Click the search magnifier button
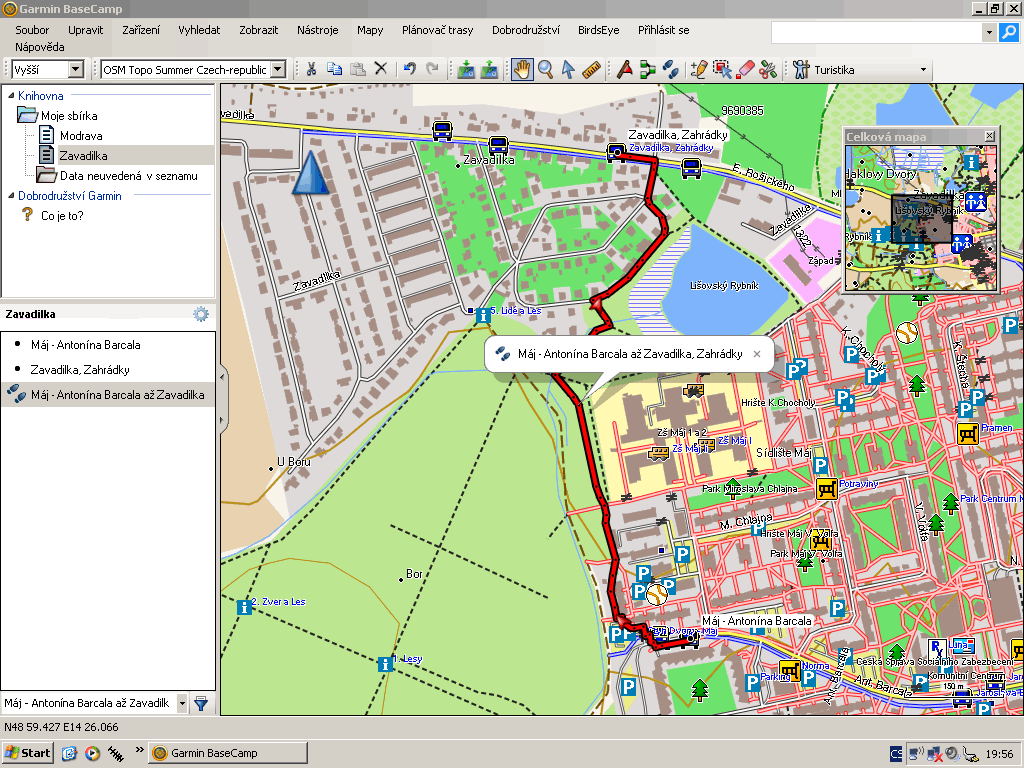 [1009, 33]
